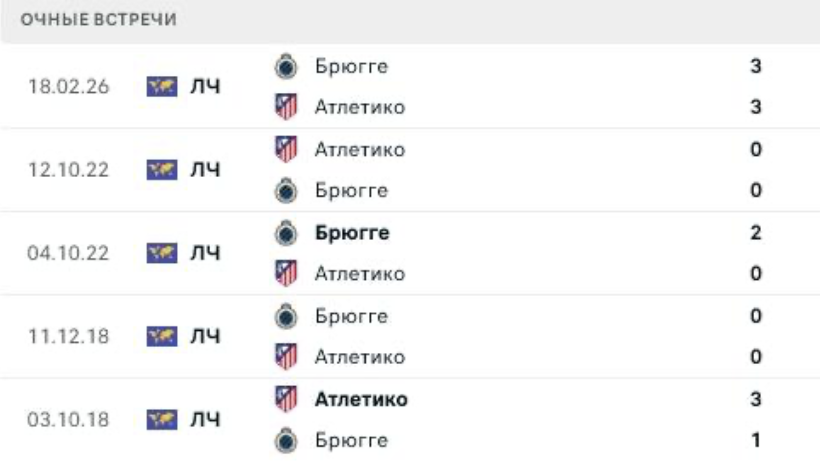Click Брюгге crest in the 04.10.22 match
826x470 pixels.
[286, 233]
